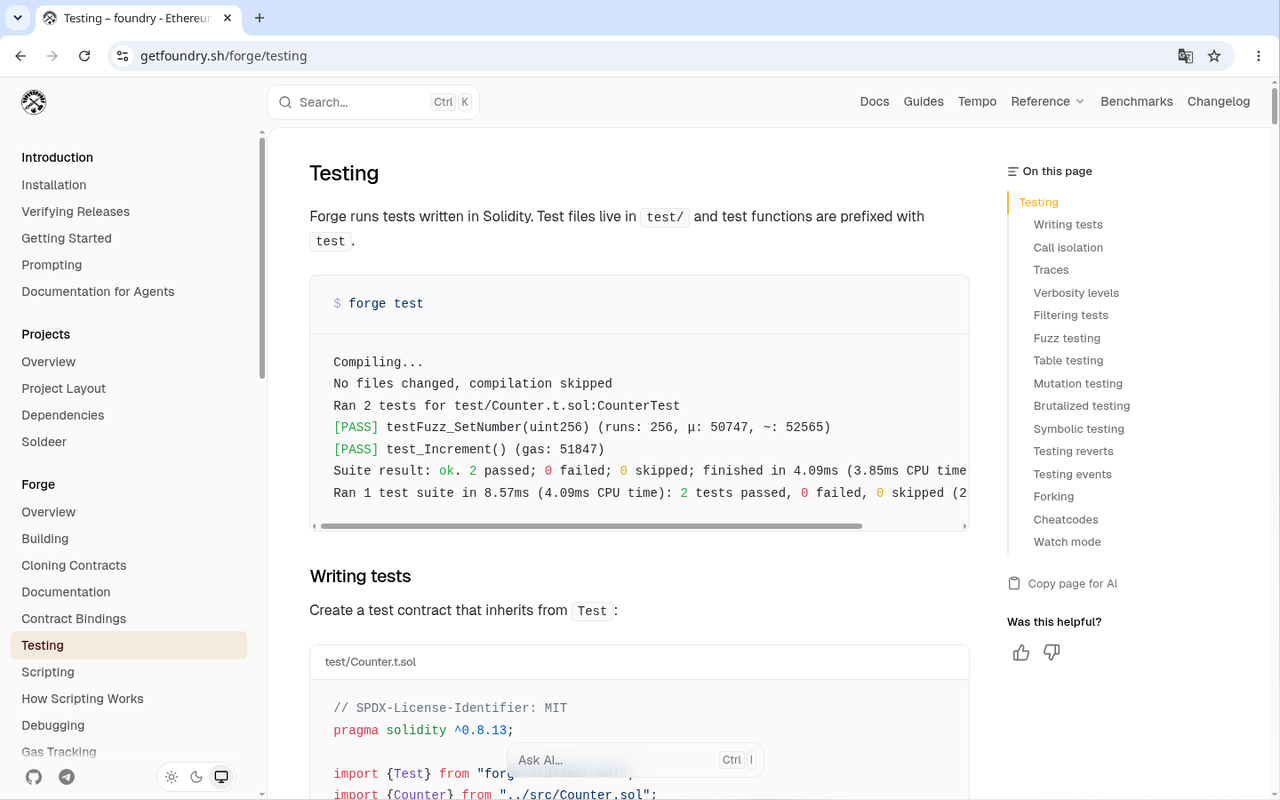Click the Ask AI input box
The height and width of the screenshot is (800, 1280).
[x=635, y=760]
